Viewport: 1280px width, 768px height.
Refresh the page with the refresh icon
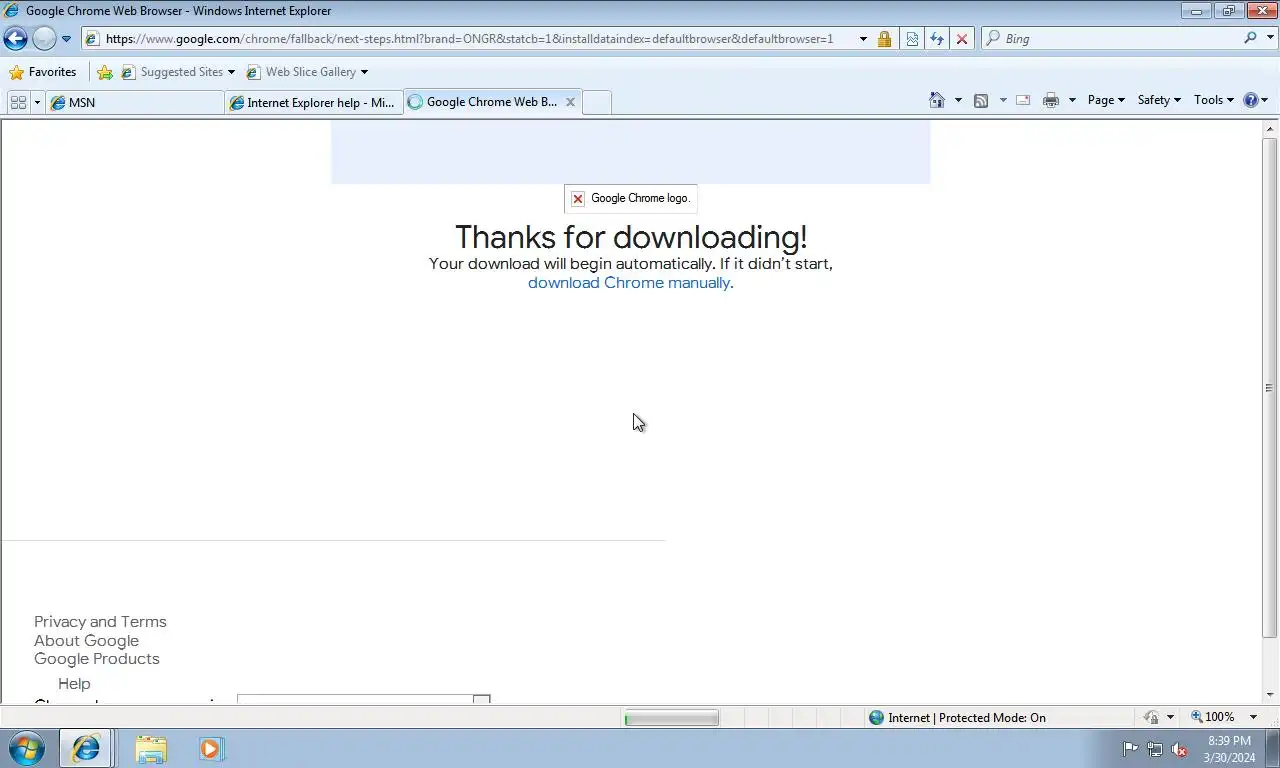[x=937, y=39]
